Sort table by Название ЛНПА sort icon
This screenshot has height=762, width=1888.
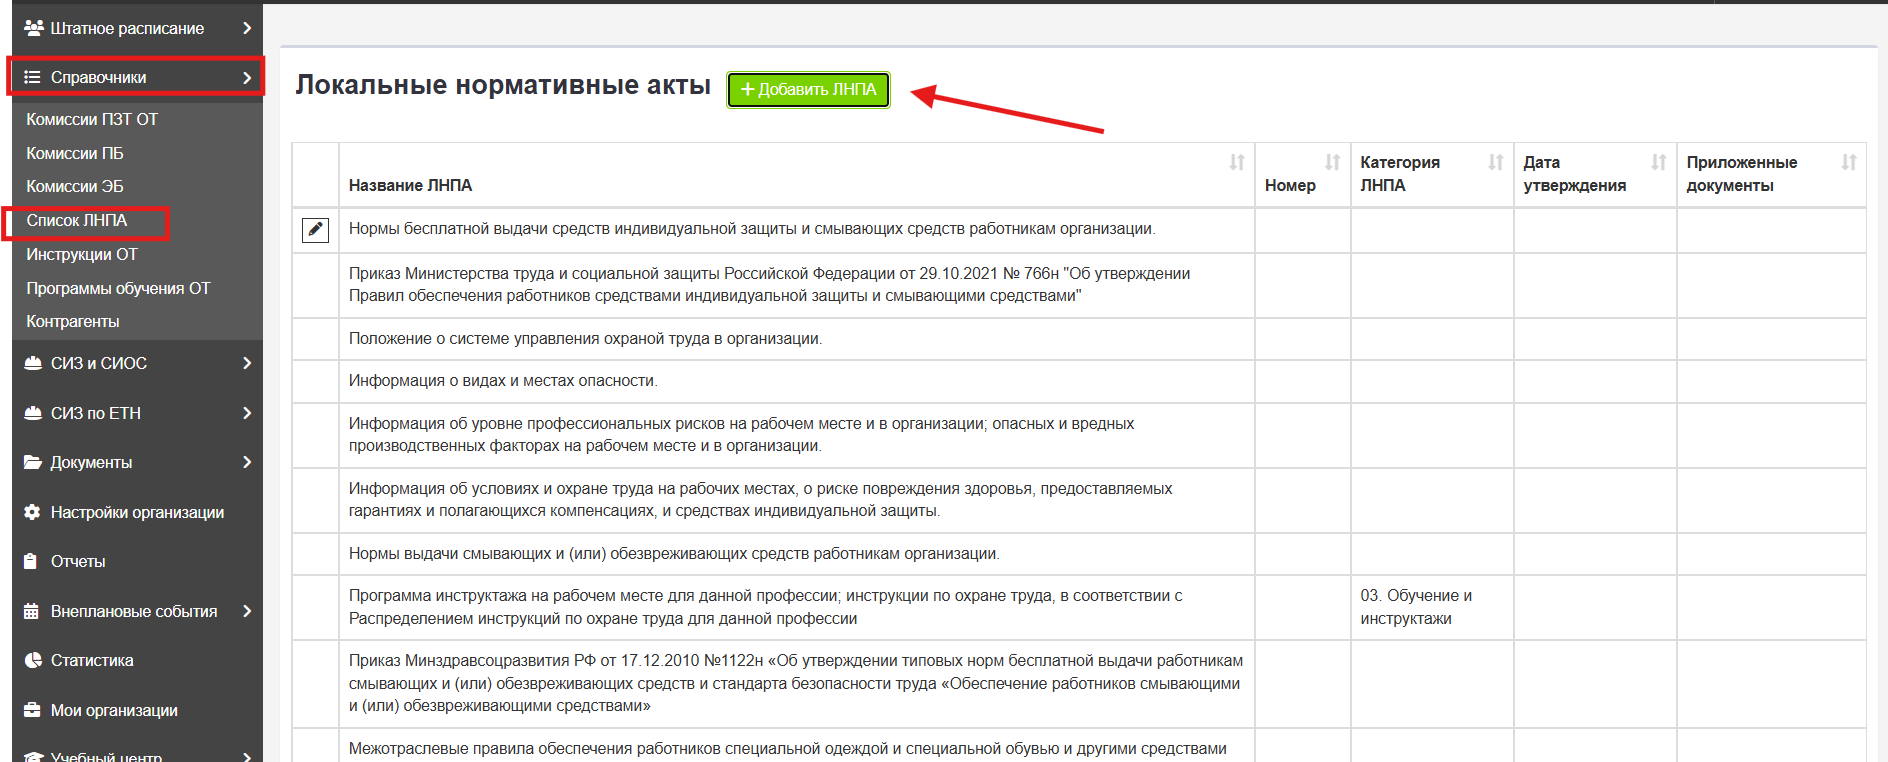[x=1237, y=162]
